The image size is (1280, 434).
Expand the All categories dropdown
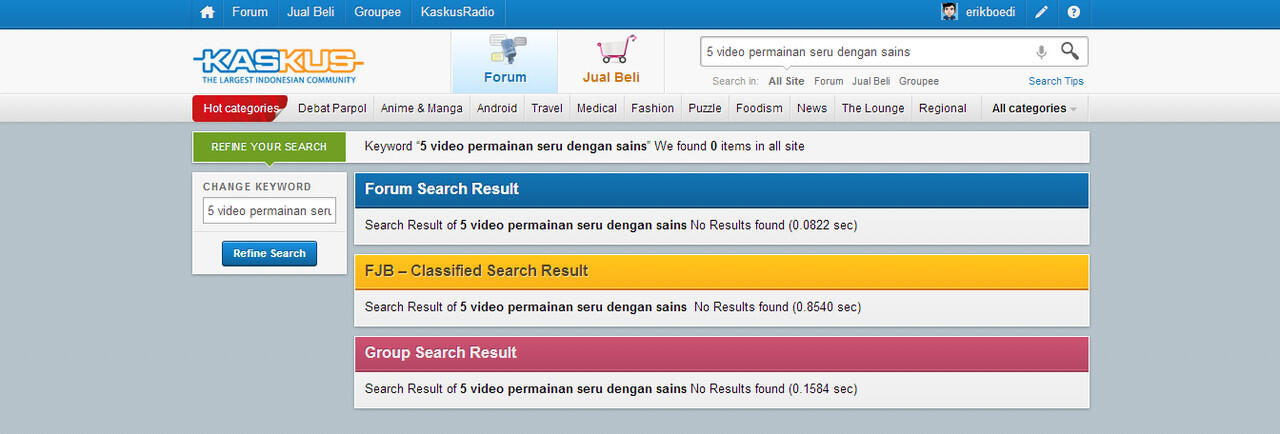coord(1034,108)
